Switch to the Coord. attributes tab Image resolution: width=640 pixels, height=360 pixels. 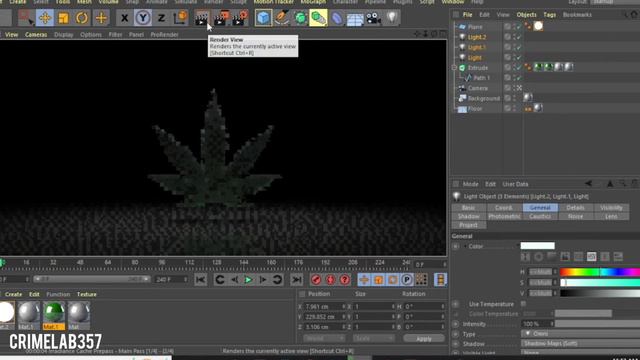504,208
